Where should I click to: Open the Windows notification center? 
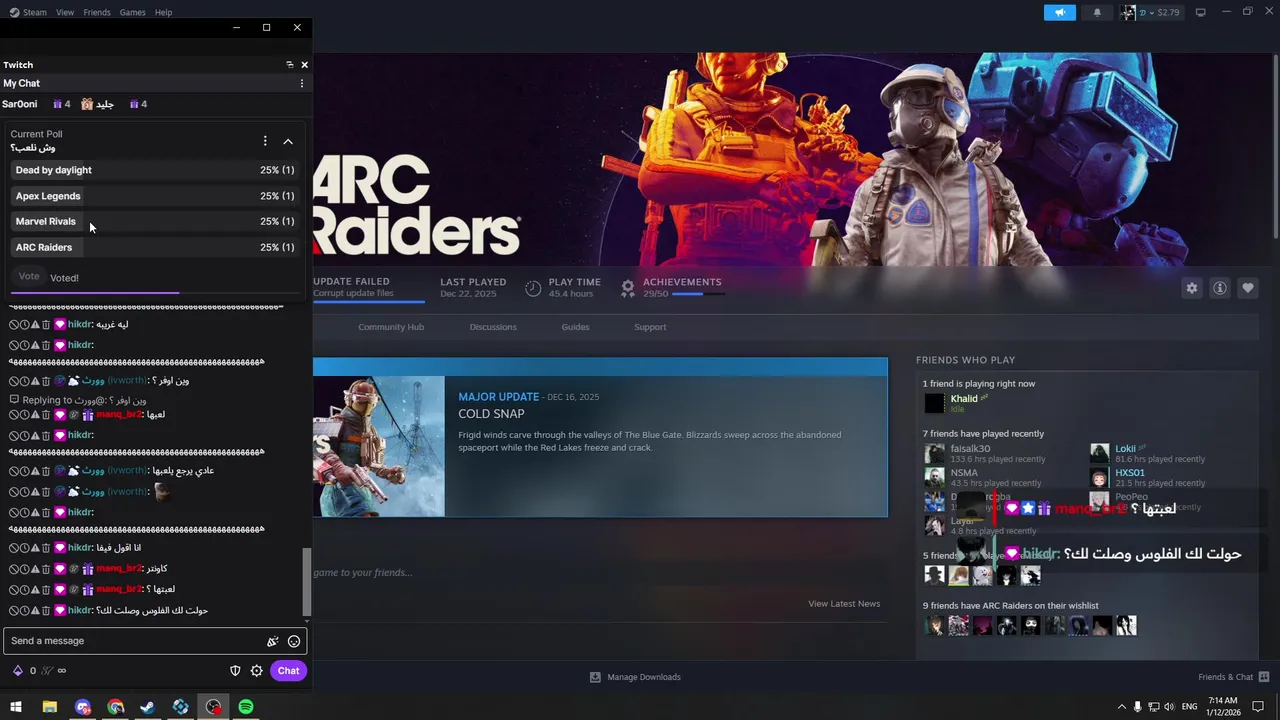[1258, 707]
